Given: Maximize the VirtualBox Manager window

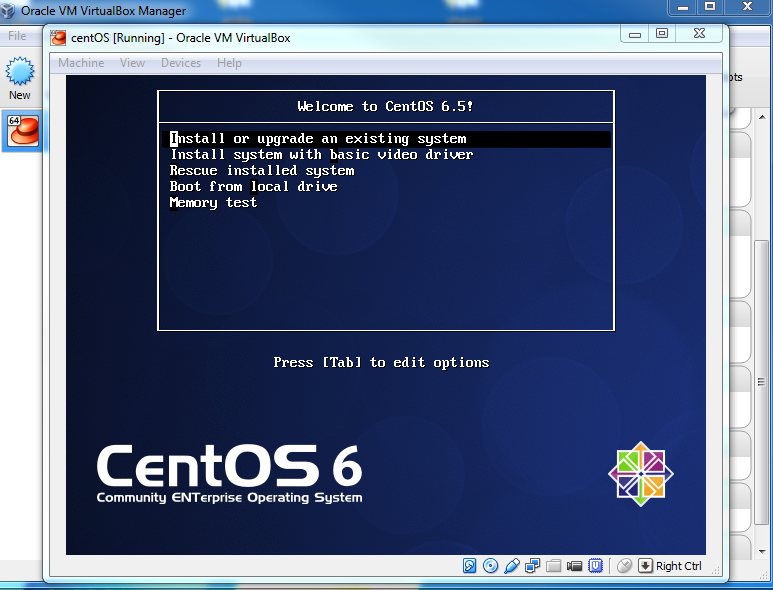Looking at the screenshot, I should click(x=710, y=7).
